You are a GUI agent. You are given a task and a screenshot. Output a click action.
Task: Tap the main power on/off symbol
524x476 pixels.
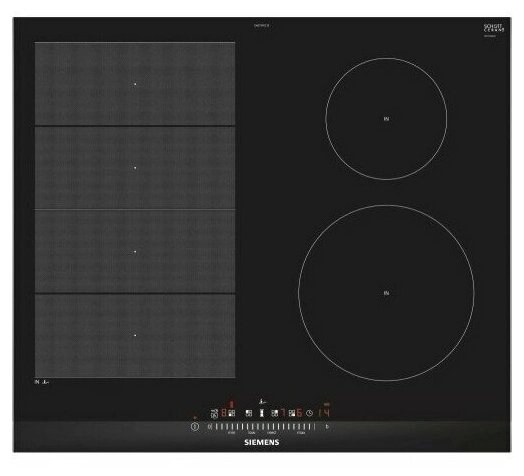pyautogui.click(x=195, y=427)
